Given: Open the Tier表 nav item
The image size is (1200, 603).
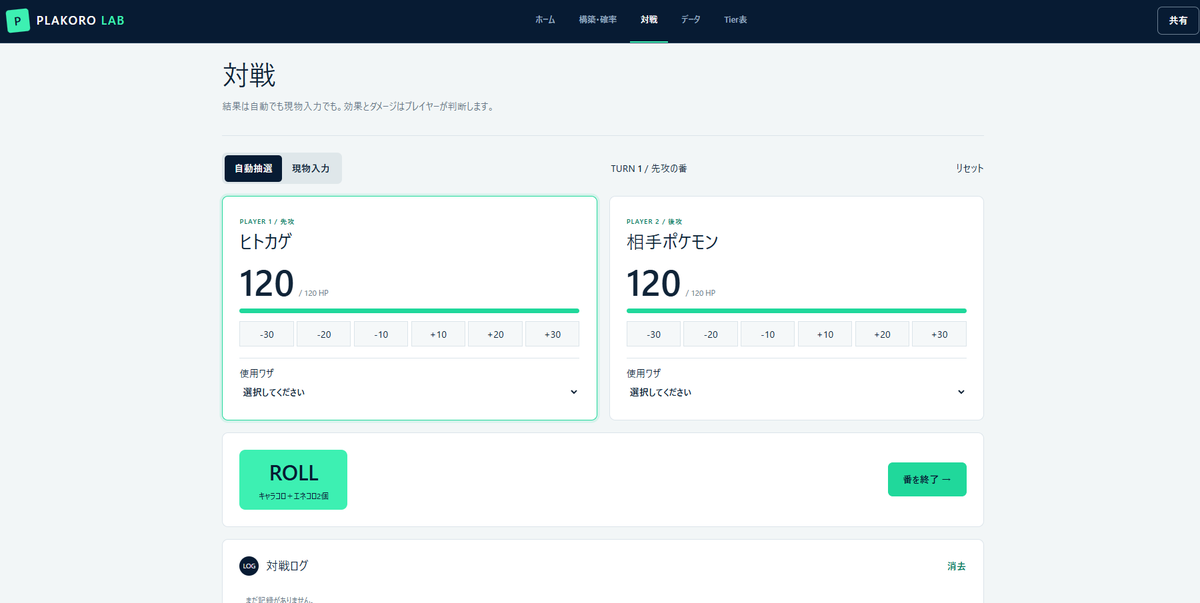Looking at the screenshot, I should click(736, 20).
